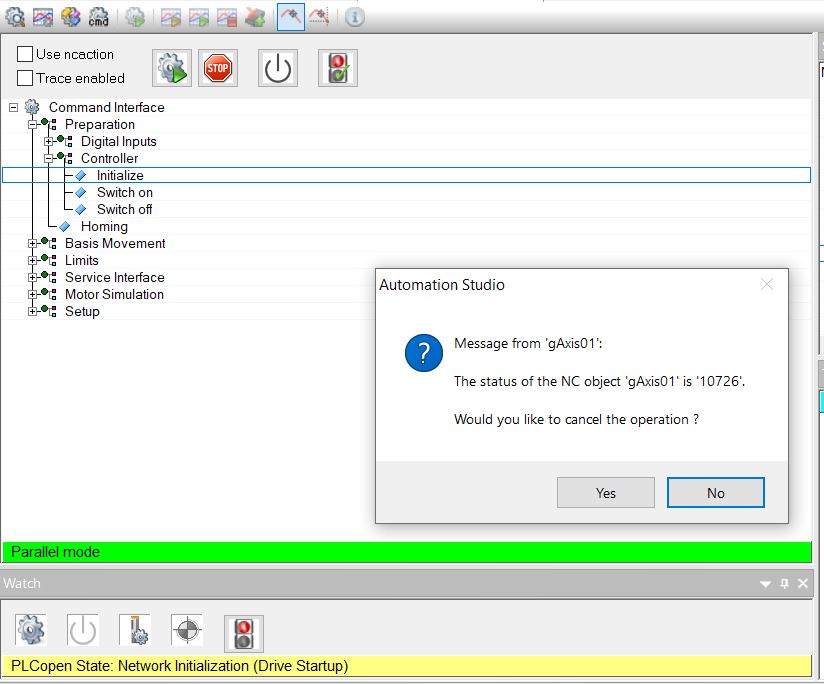Open the cmd gear toolbar icon
This screenshot has width=824, height=684.
98,17
